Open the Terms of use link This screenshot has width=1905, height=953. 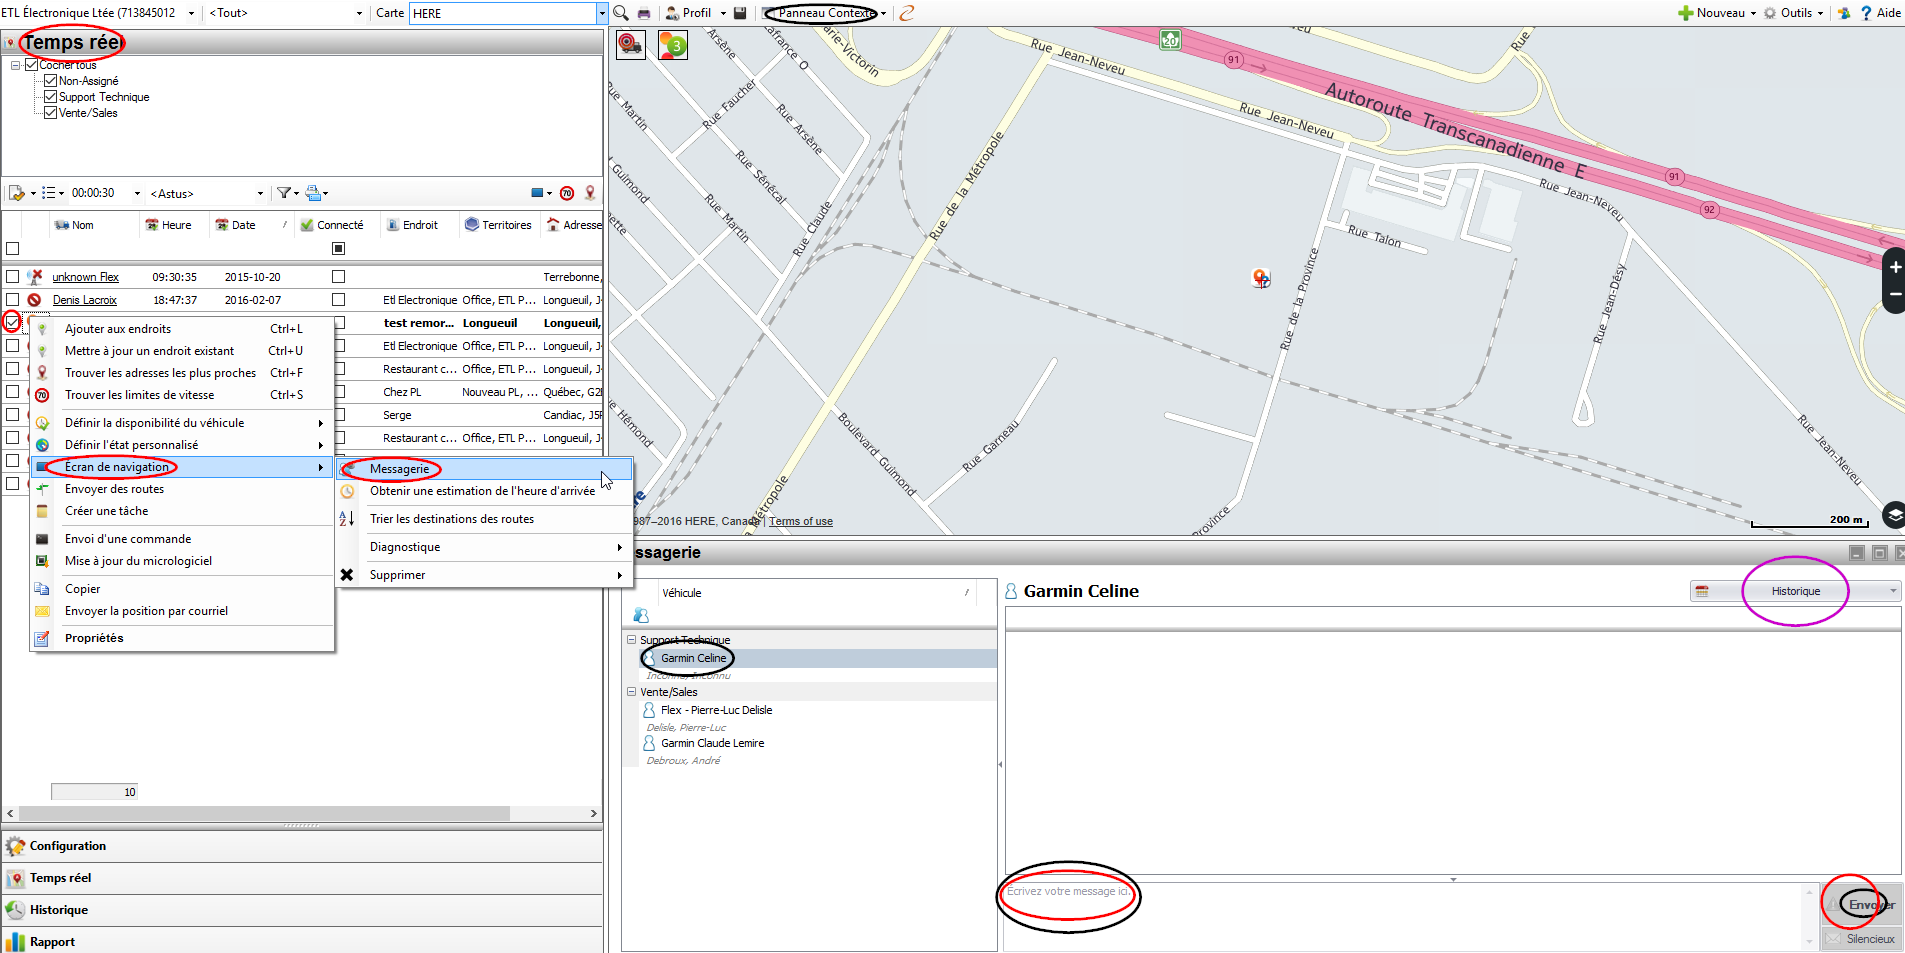pyautogui.click(x=800, y=521)
